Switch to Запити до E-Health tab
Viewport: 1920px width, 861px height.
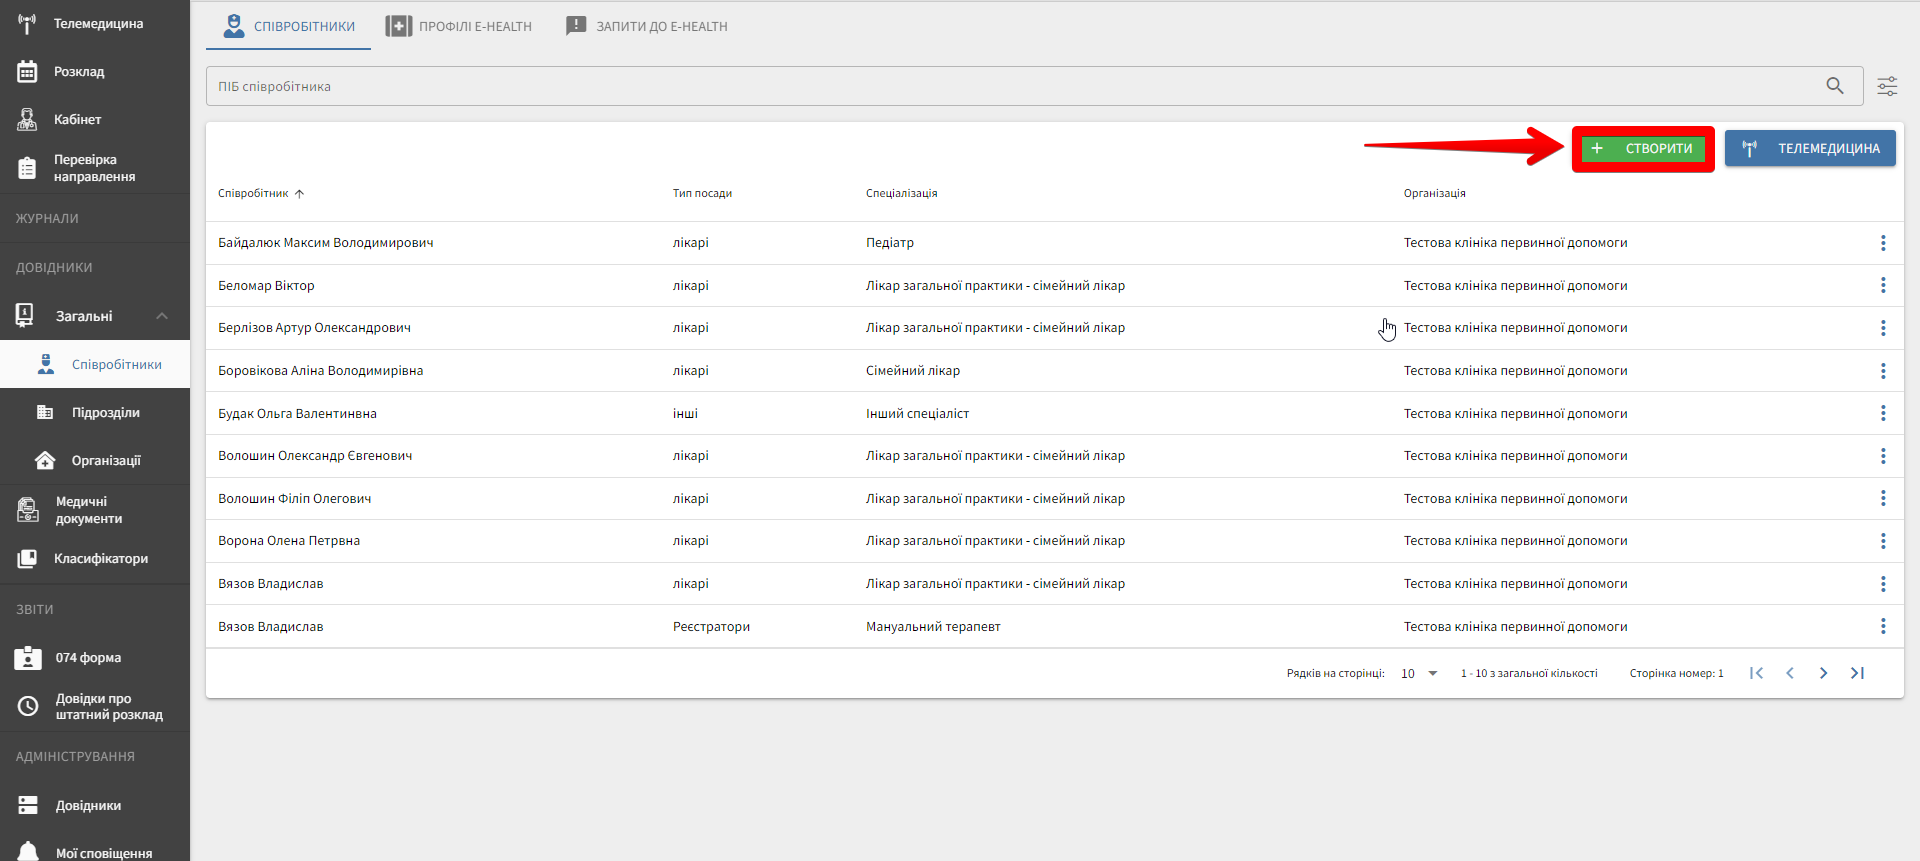pos(647,26)
